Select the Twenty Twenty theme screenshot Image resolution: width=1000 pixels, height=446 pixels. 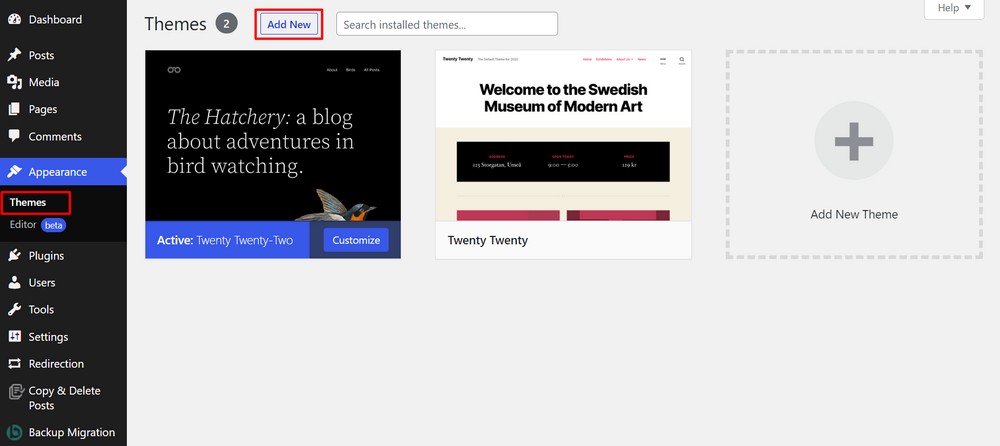563,136
